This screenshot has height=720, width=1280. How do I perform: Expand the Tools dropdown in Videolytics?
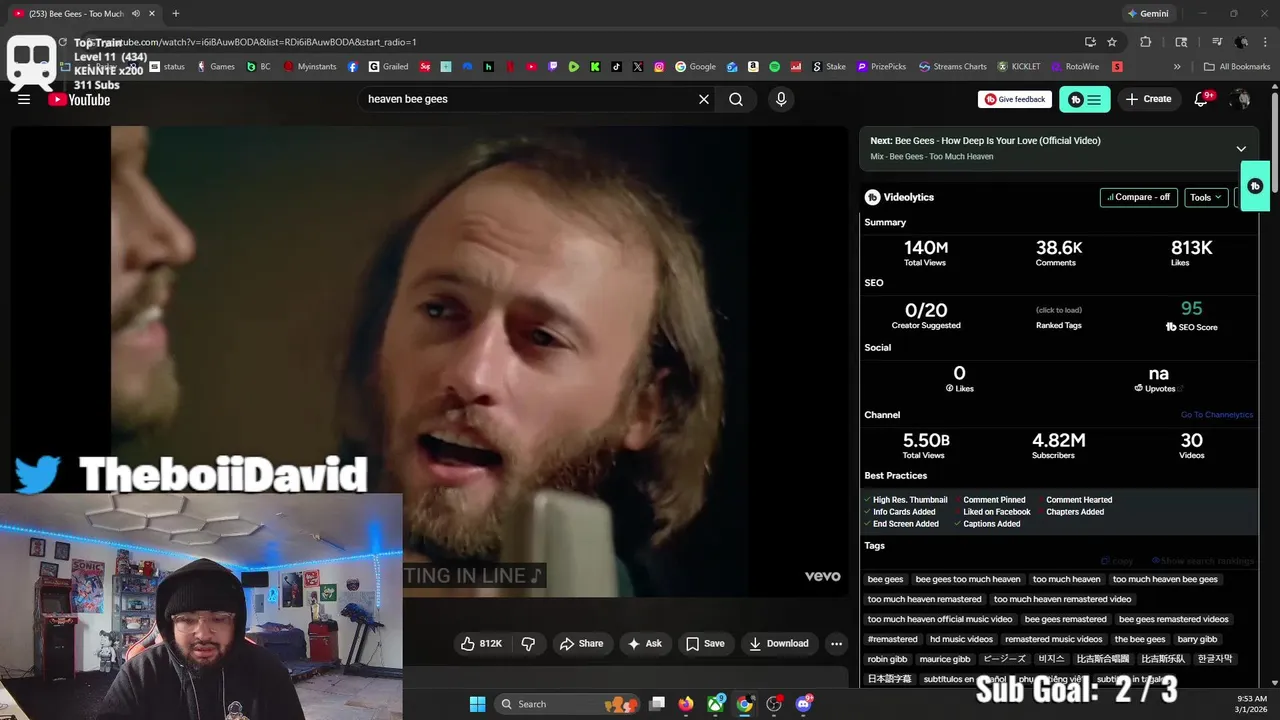(x=1206, y=197)
